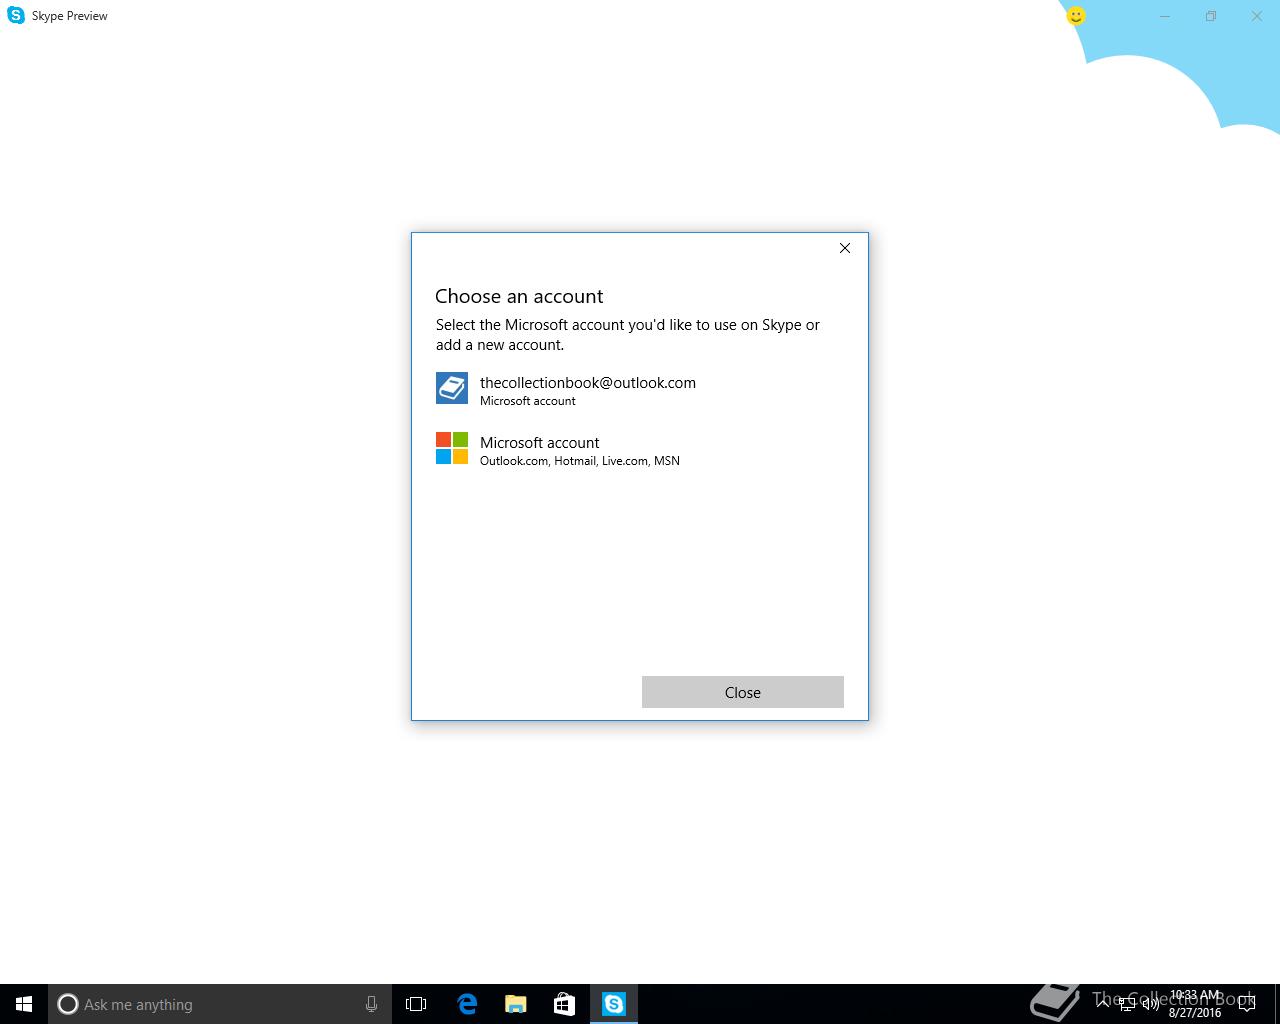Click the Cortana circle icon
Image resolution: width=1280 pixels, height=1024 pixels.
[x=68, y=1004]
